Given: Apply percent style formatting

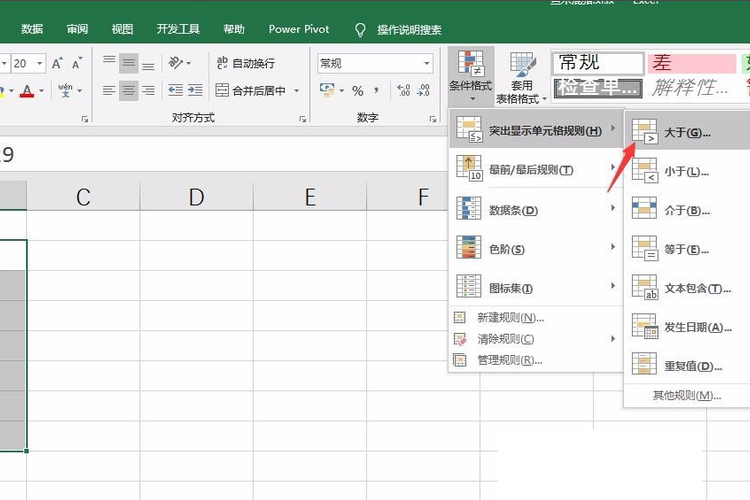Looking at the screenshot, I should tap(358, 90).
